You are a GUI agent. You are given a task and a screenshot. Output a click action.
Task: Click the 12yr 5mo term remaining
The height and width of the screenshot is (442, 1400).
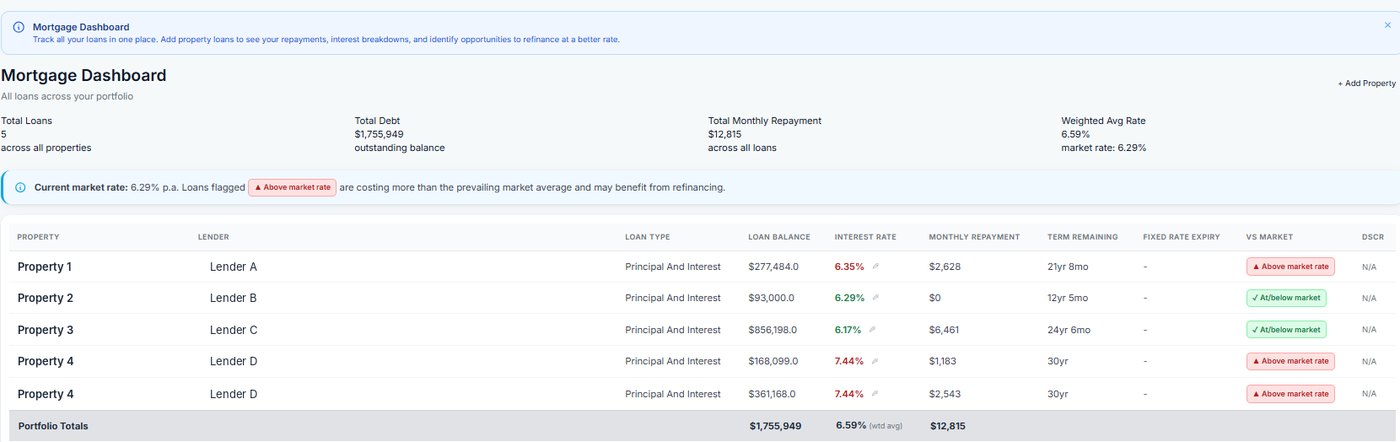(1068, 298)
